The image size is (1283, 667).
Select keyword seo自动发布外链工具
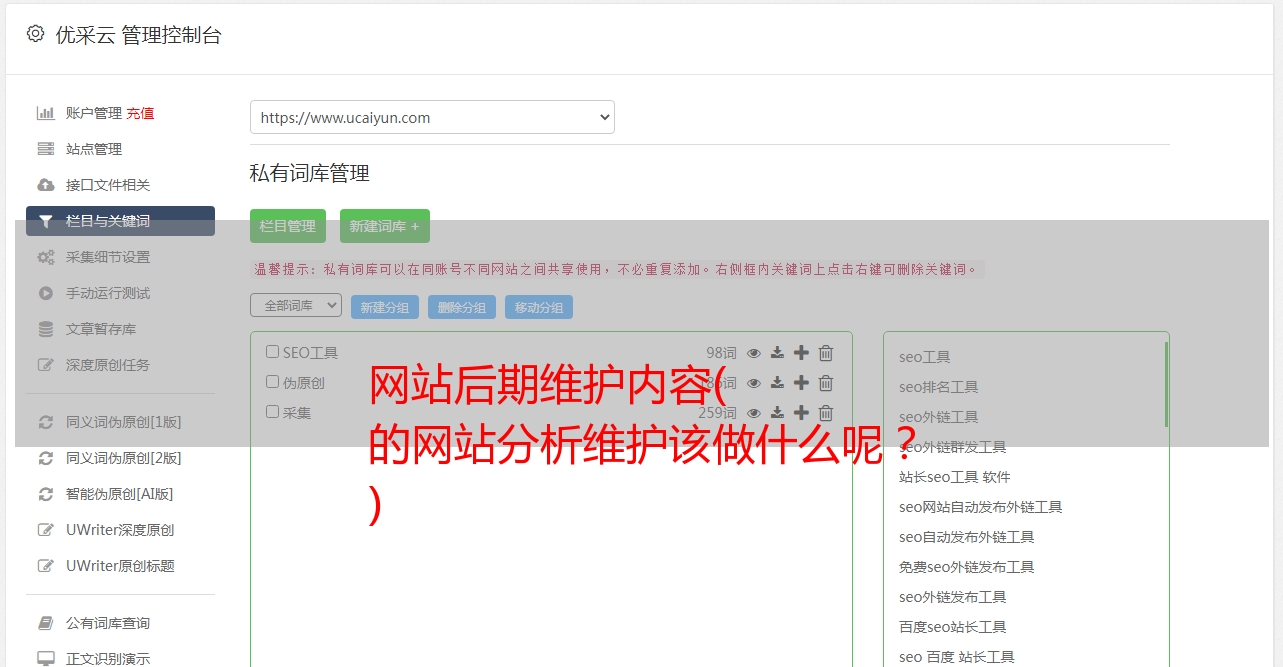(x=966, y=537)
